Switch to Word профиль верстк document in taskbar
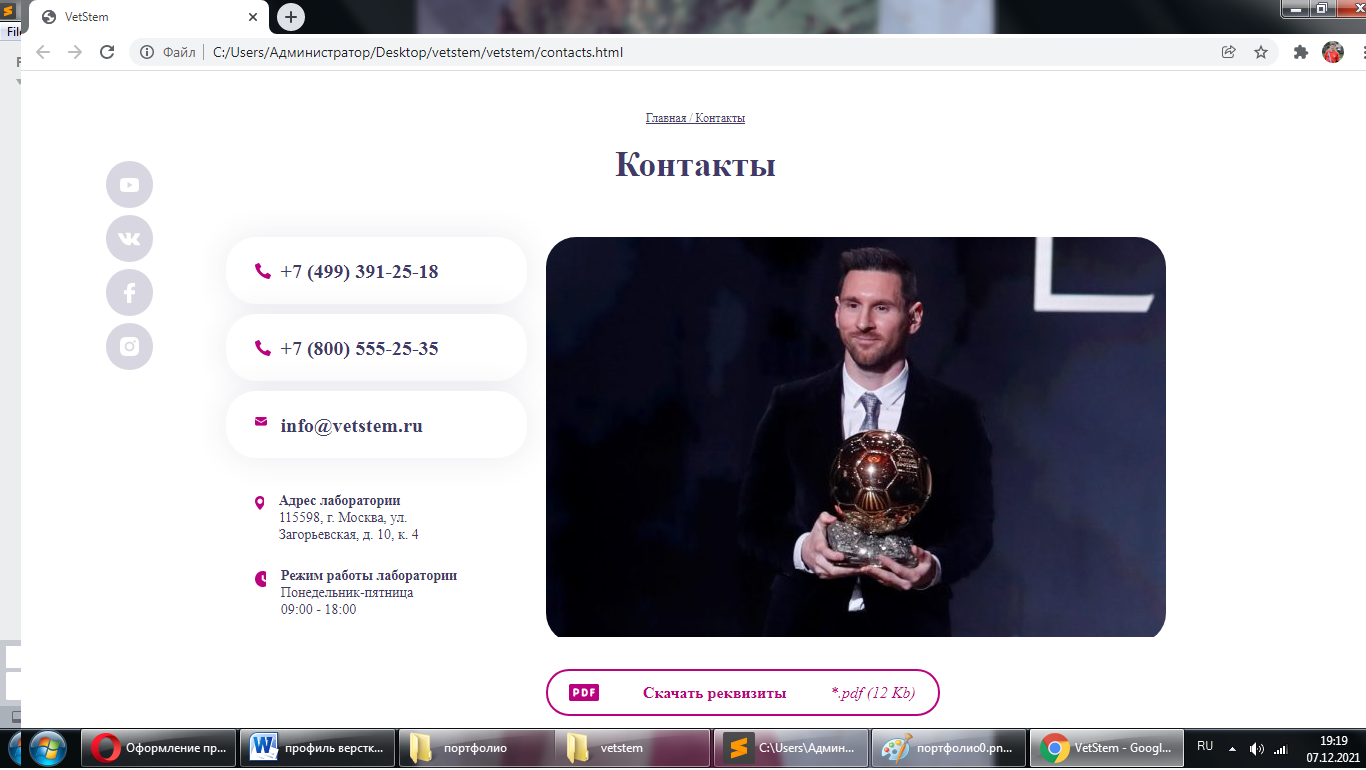The width and height of the screenshot is (1366, 770). (x=317, y=748)
